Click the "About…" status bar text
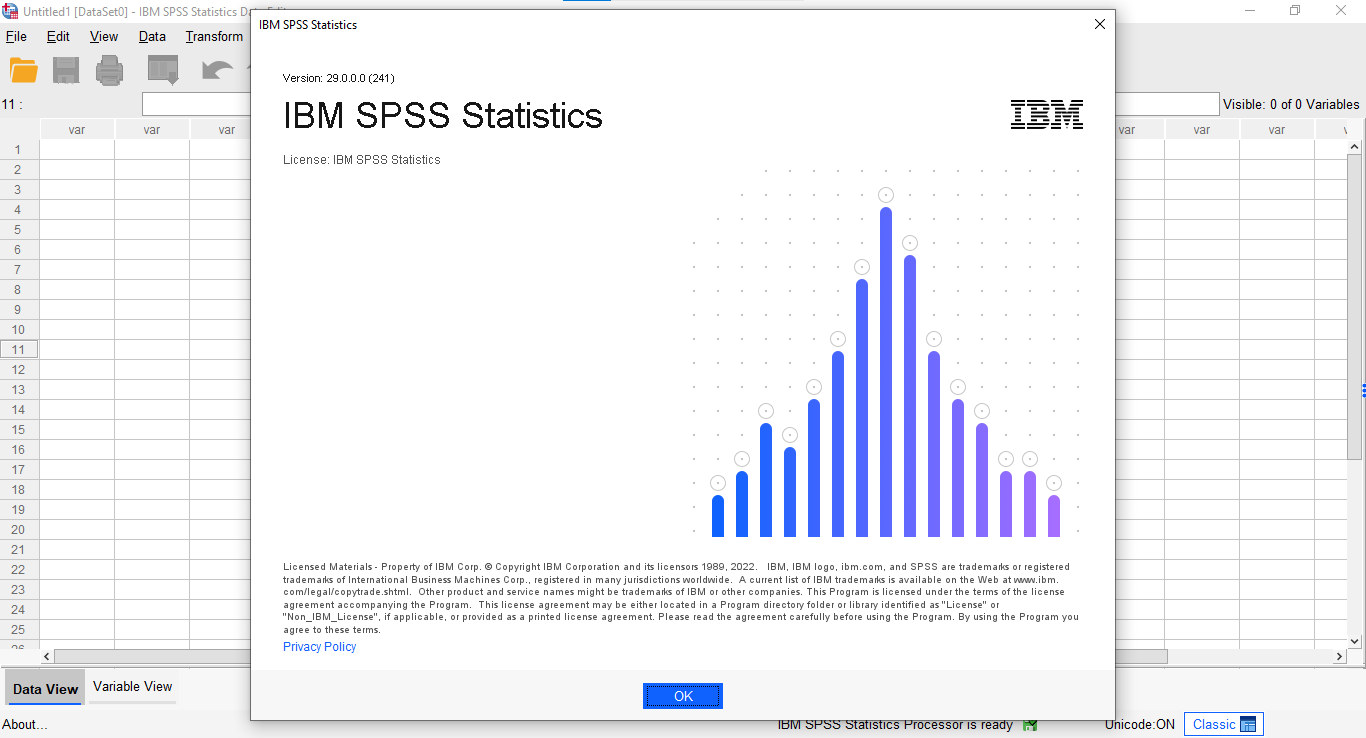The width and height of the screenshot is (1366, 738). (x=25, y=724)
